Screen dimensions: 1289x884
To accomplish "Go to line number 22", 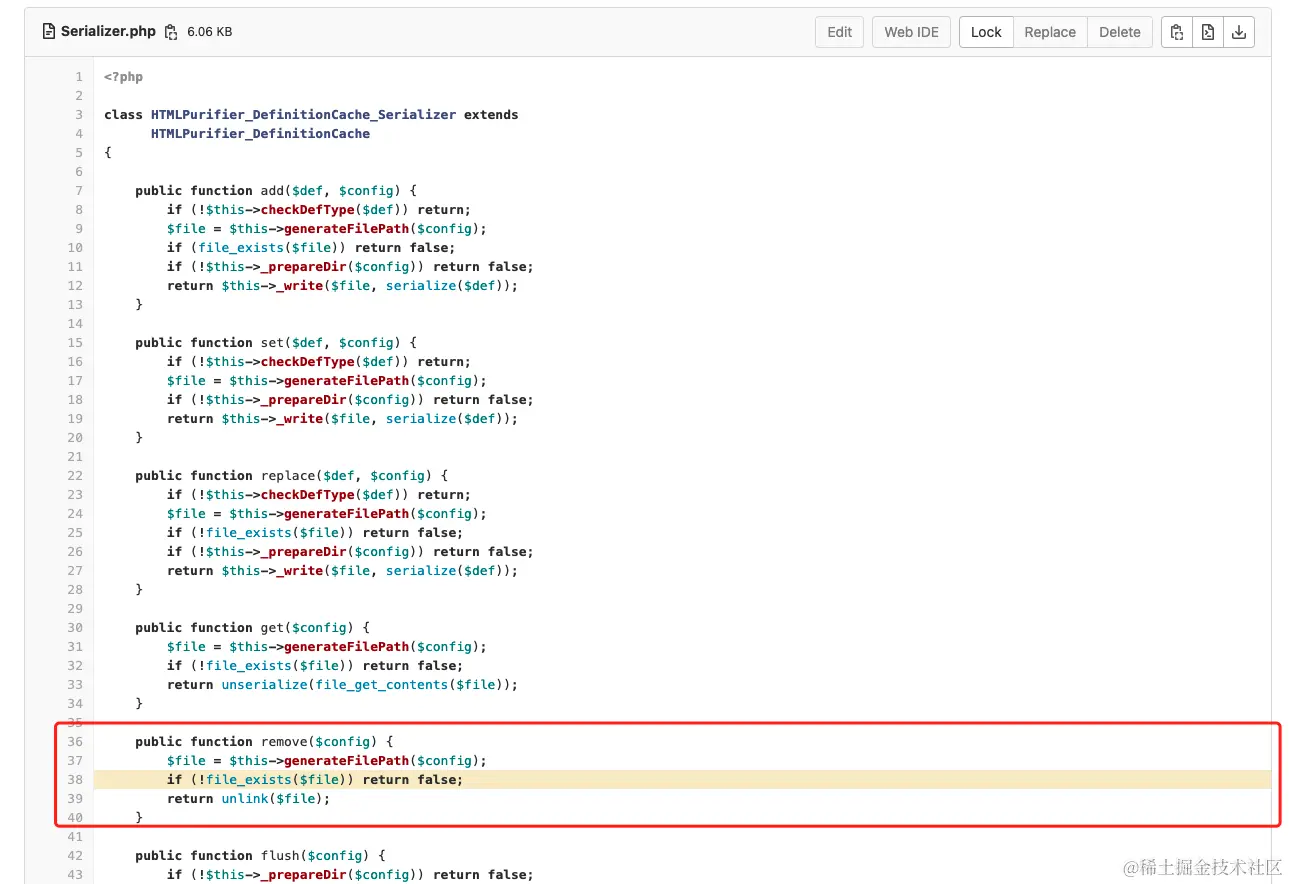I will click(x=75, y=476).
